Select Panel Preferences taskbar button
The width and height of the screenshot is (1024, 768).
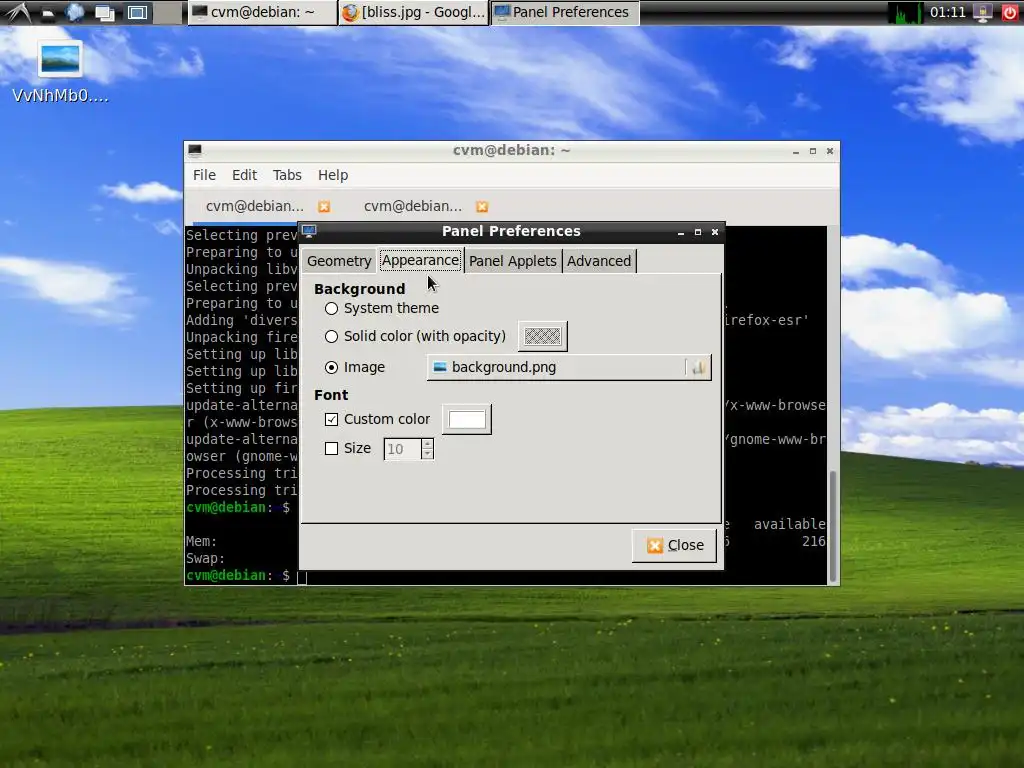(565, 12)
